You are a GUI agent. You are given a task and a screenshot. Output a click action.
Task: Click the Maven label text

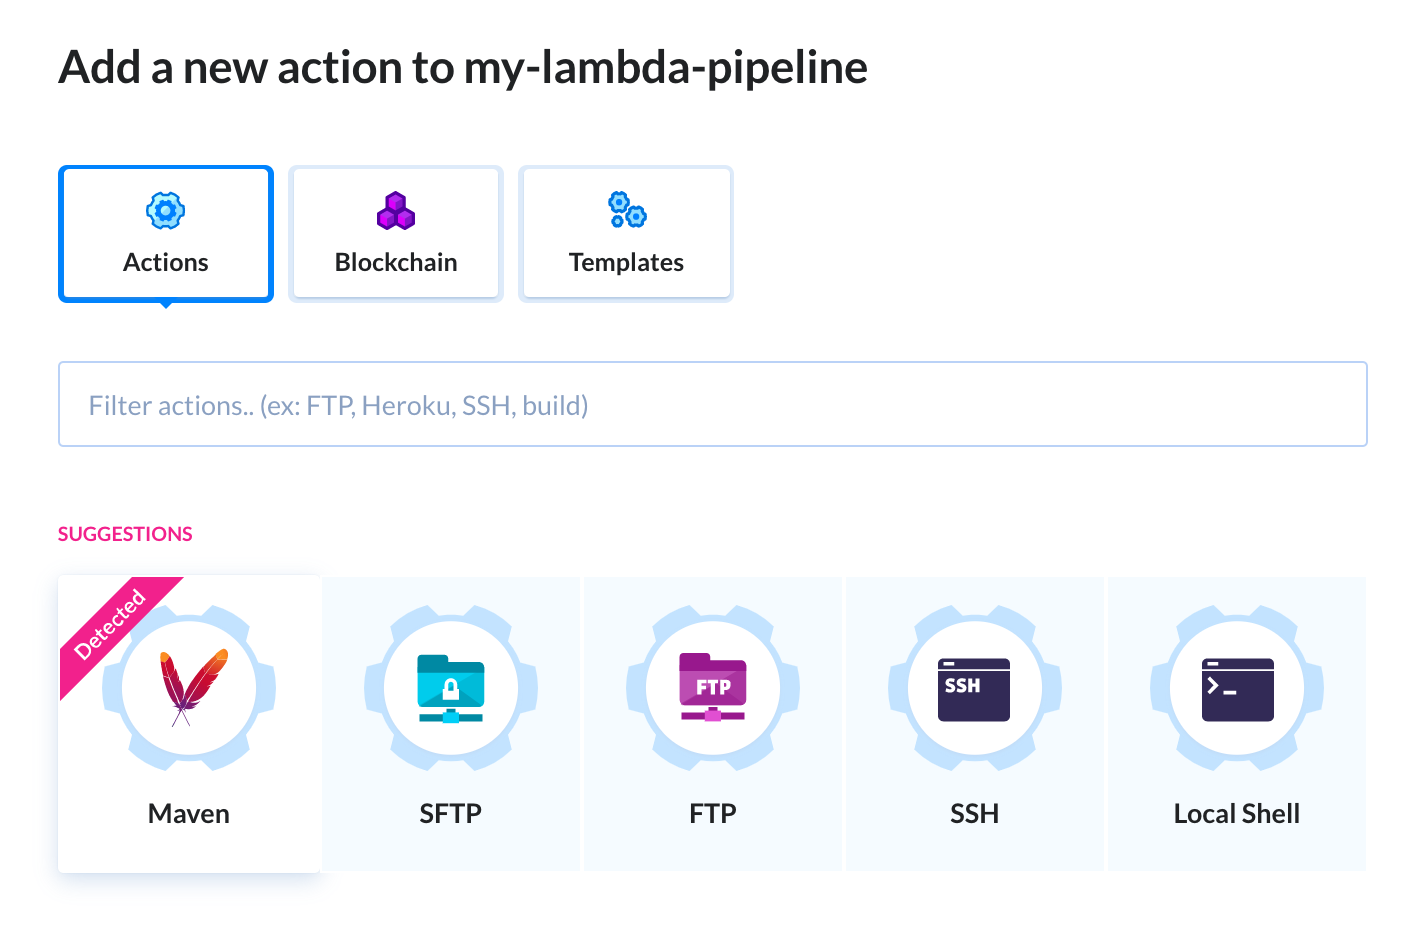click(189, 814)
